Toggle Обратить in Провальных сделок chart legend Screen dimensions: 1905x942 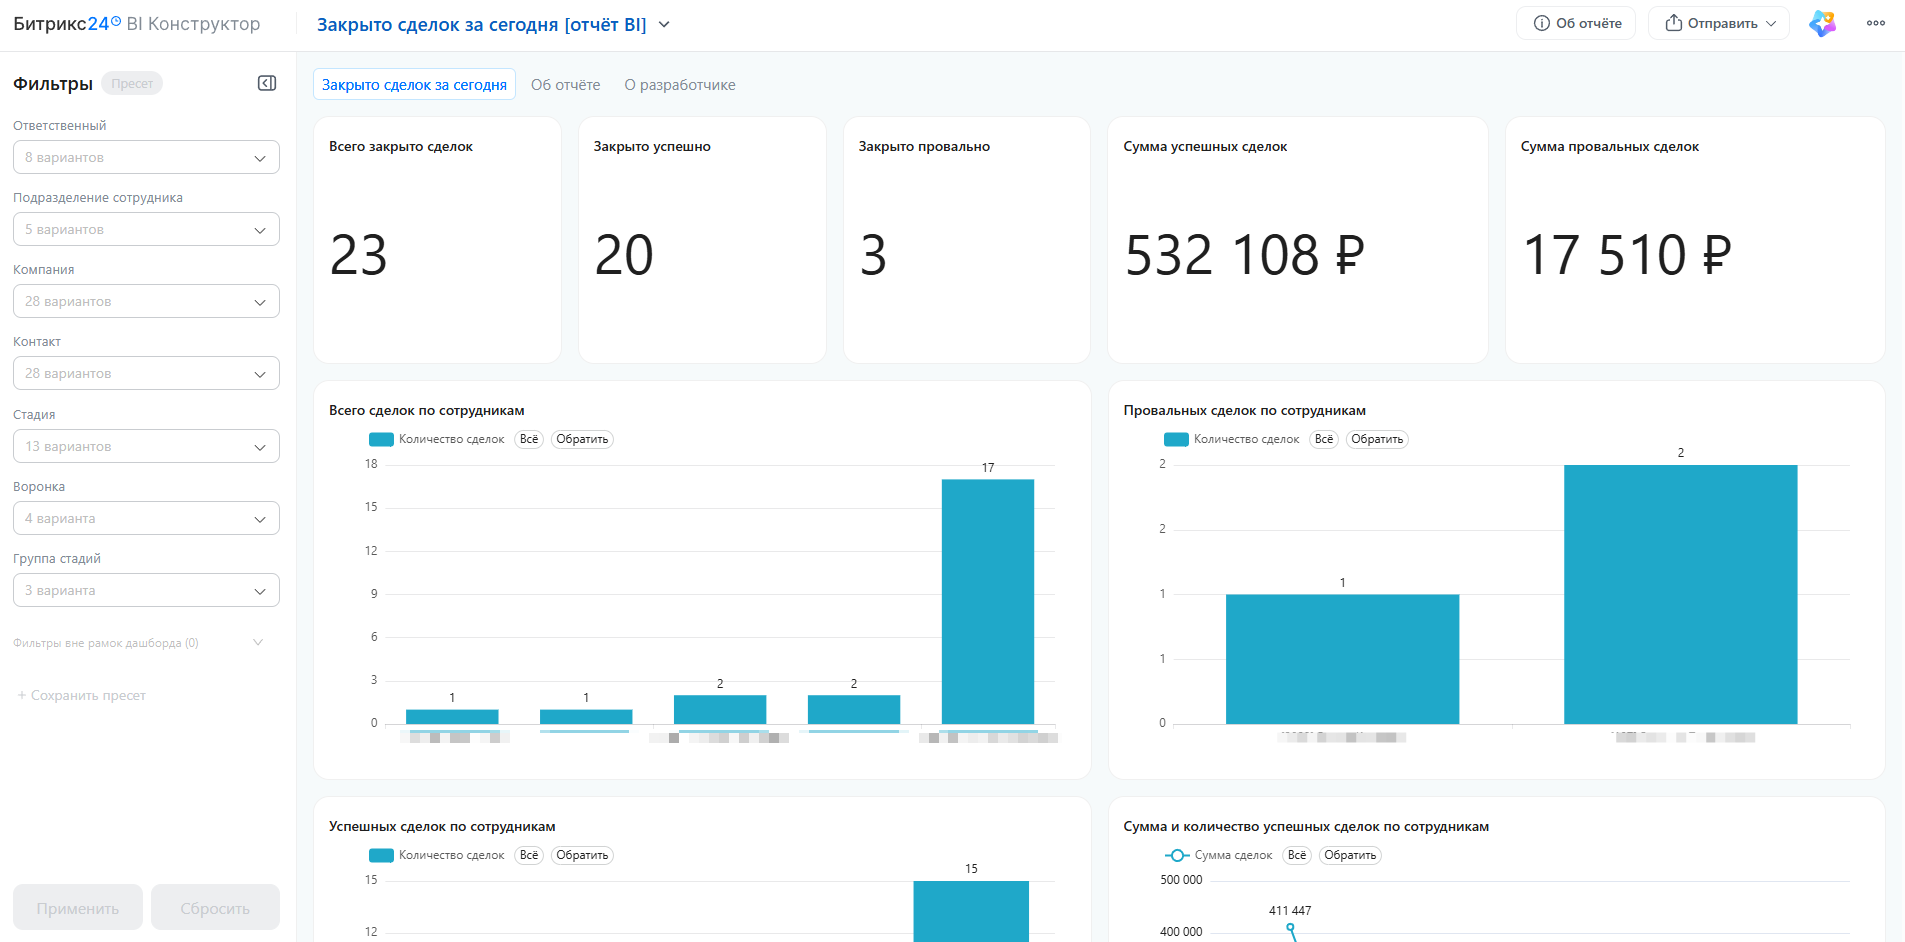(x=1377, y=439)
